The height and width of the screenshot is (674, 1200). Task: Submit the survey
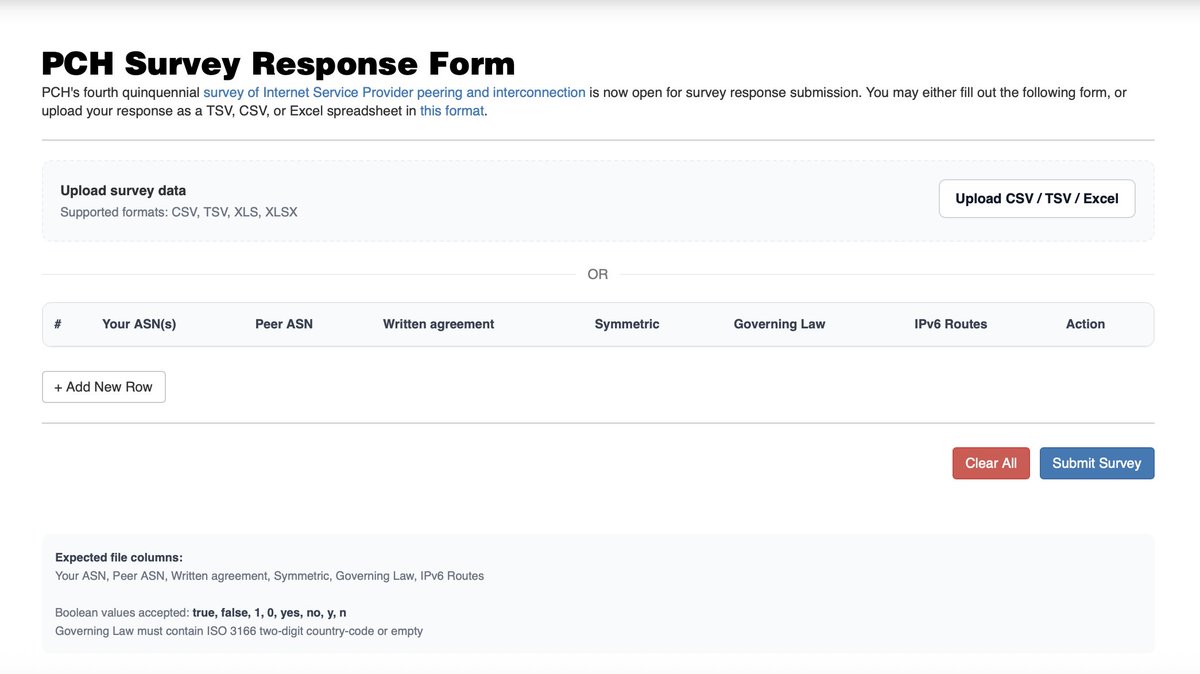pos(1097,463)
